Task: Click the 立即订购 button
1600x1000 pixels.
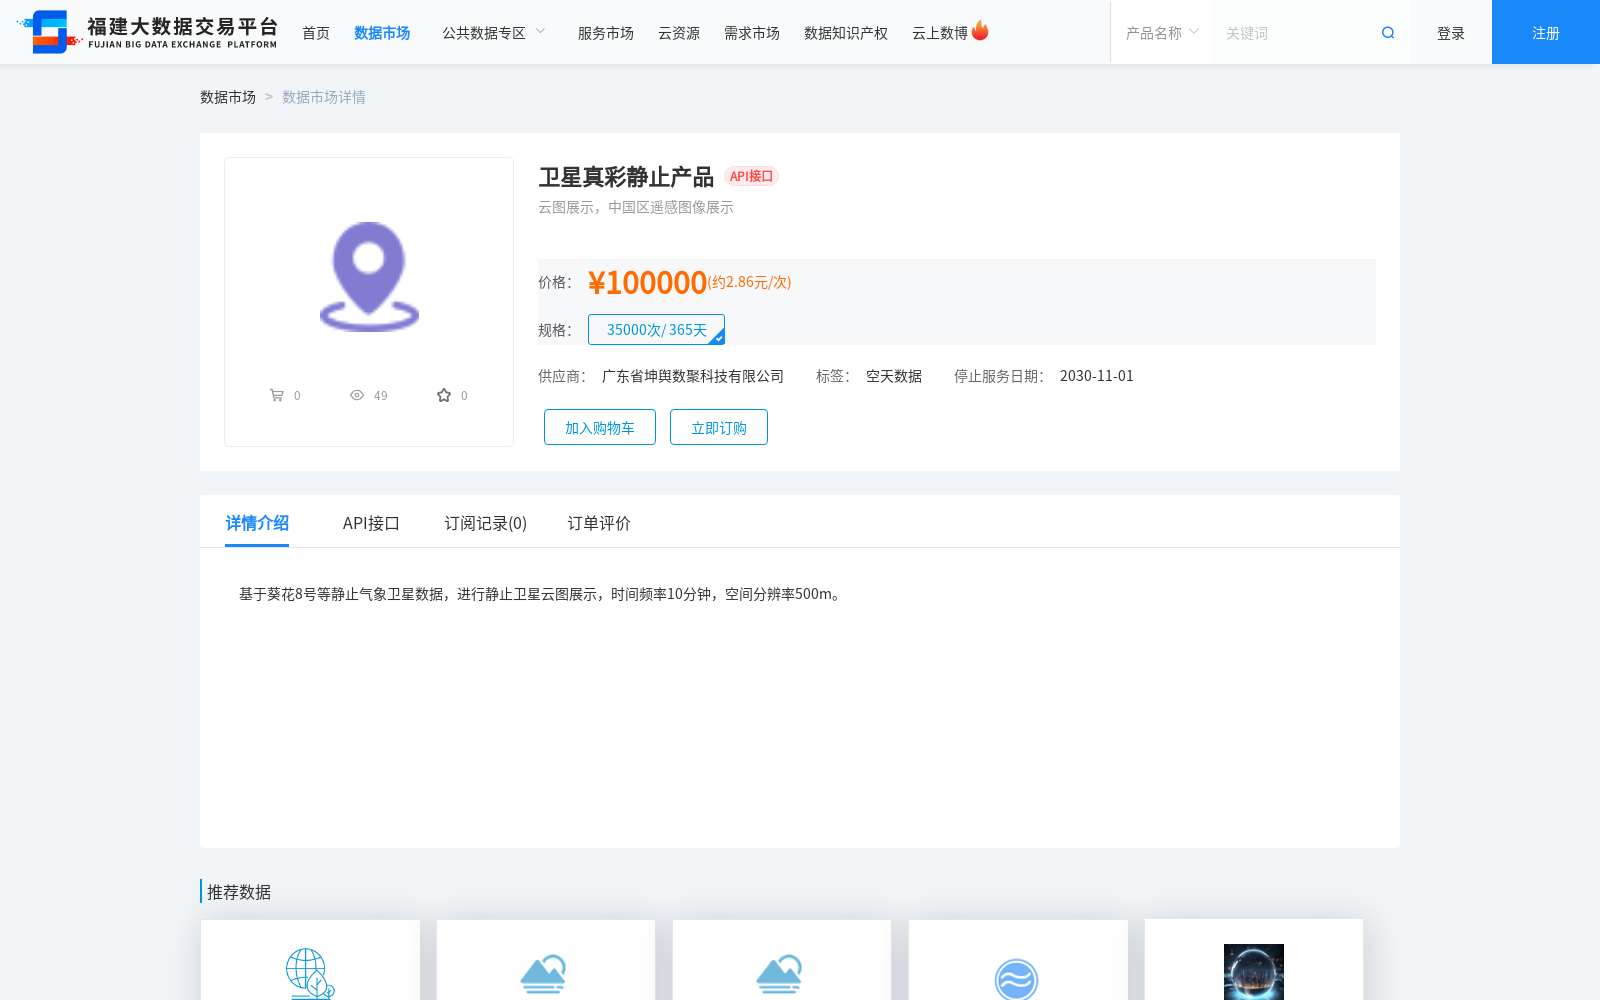Action: click(719, 427)
